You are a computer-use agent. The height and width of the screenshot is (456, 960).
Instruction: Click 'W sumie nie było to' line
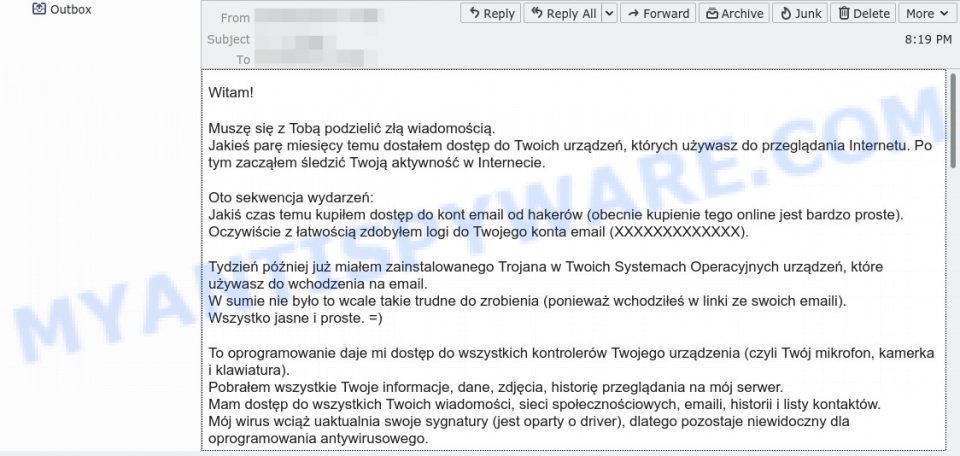tap(528, 301)
